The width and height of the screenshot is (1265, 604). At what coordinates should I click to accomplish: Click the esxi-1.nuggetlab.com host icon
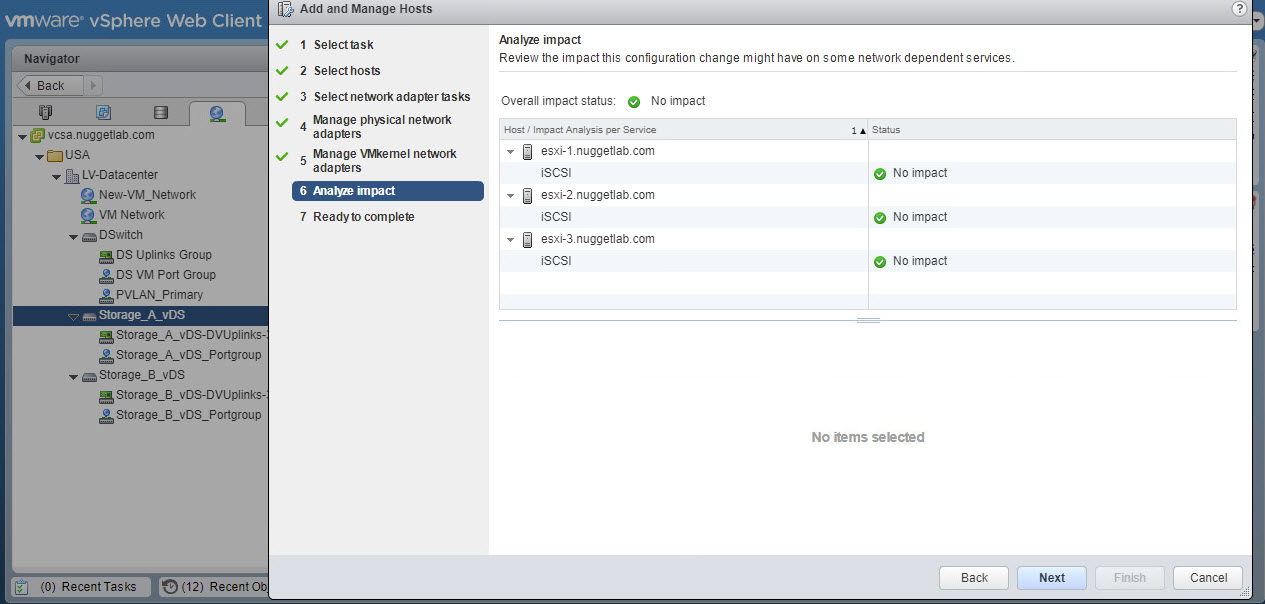click(x=528, y=152)
